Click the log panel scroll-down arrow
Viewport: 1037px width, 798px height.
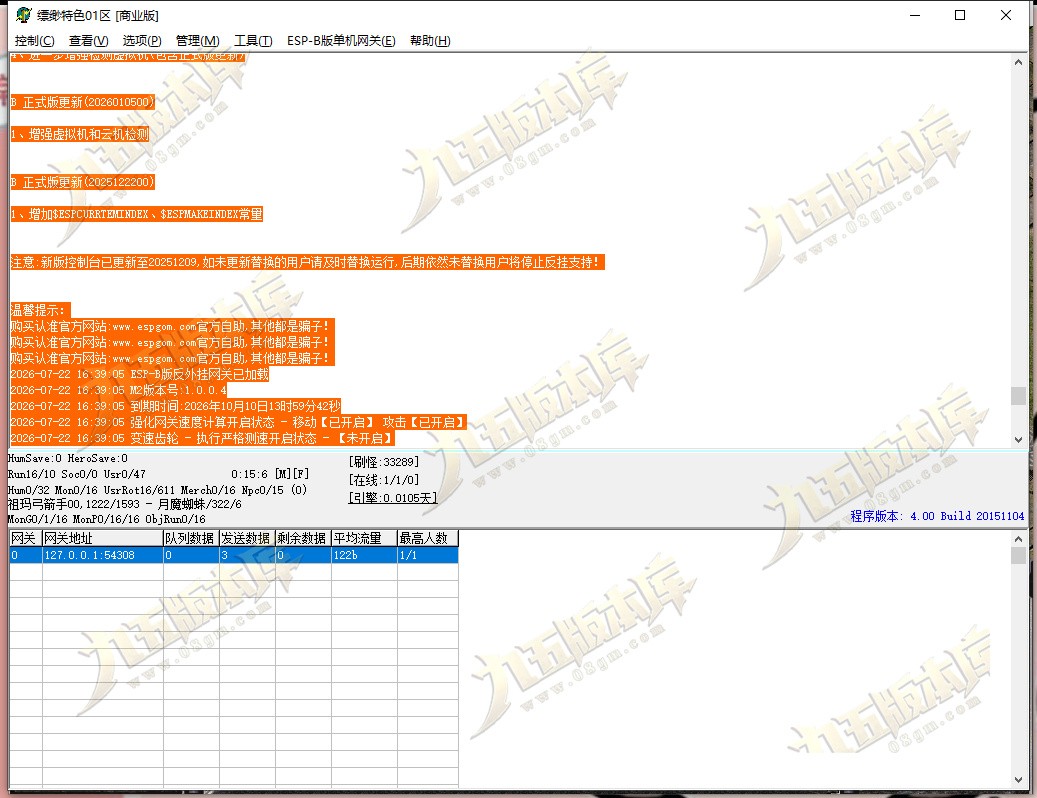[1018, 440]
